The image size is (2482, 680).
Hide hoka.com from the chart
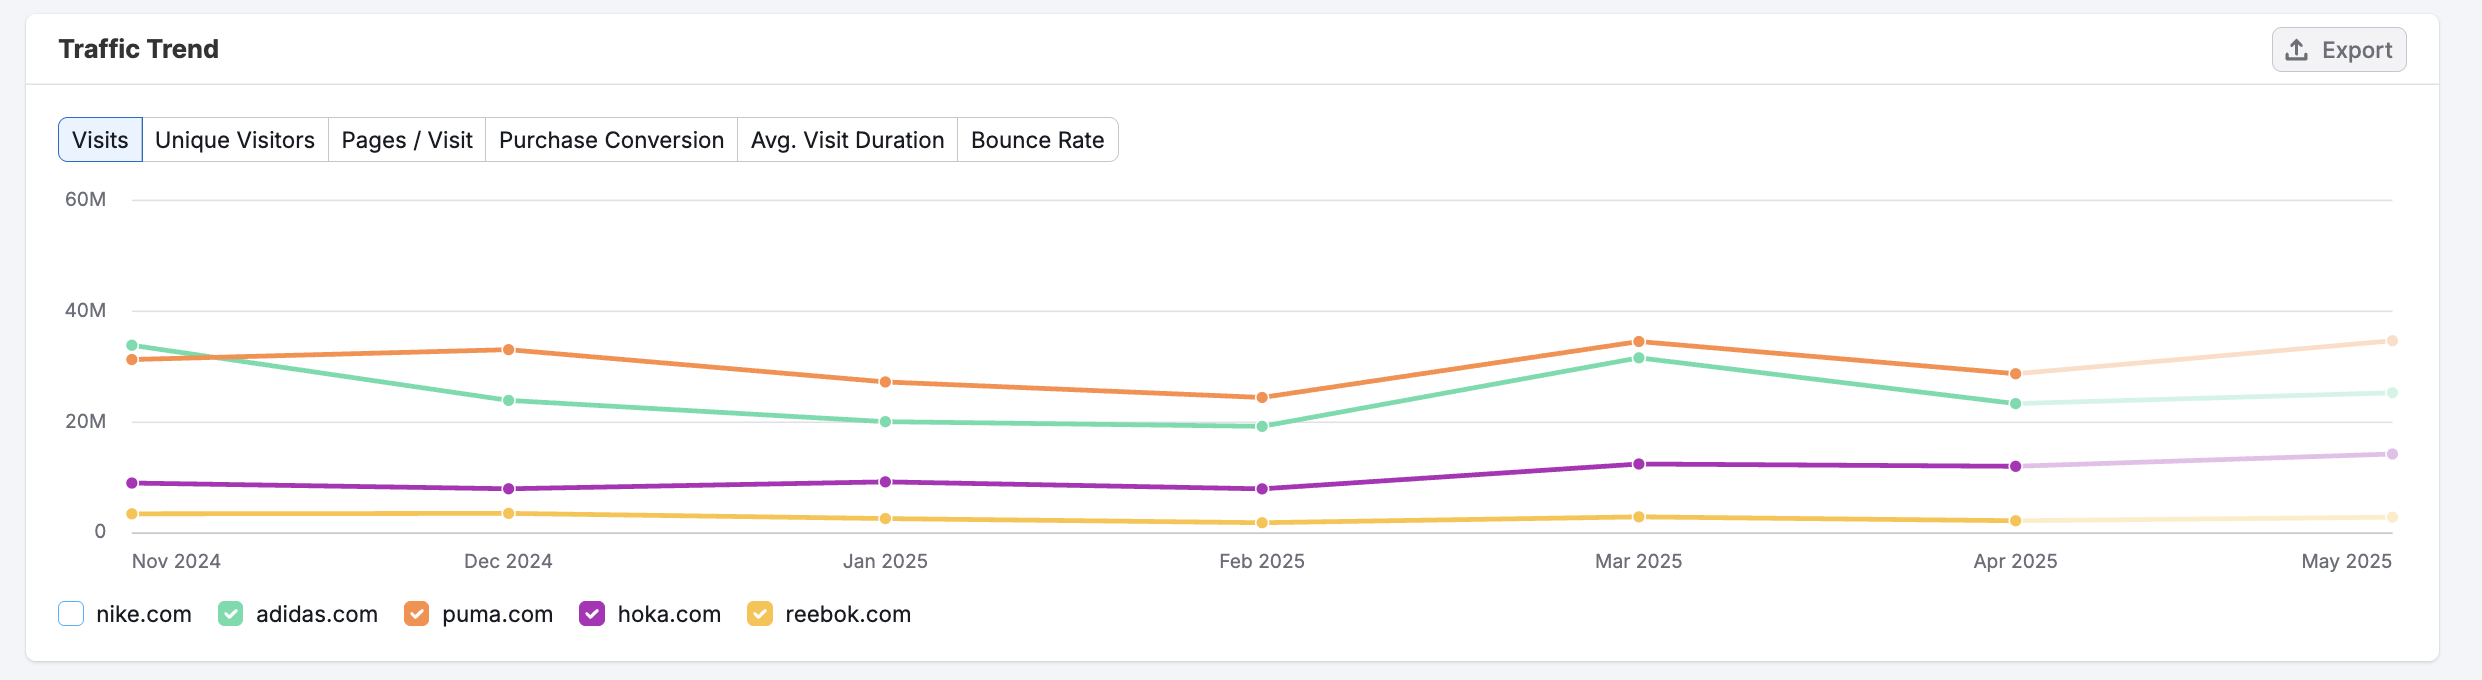(592, 614)
